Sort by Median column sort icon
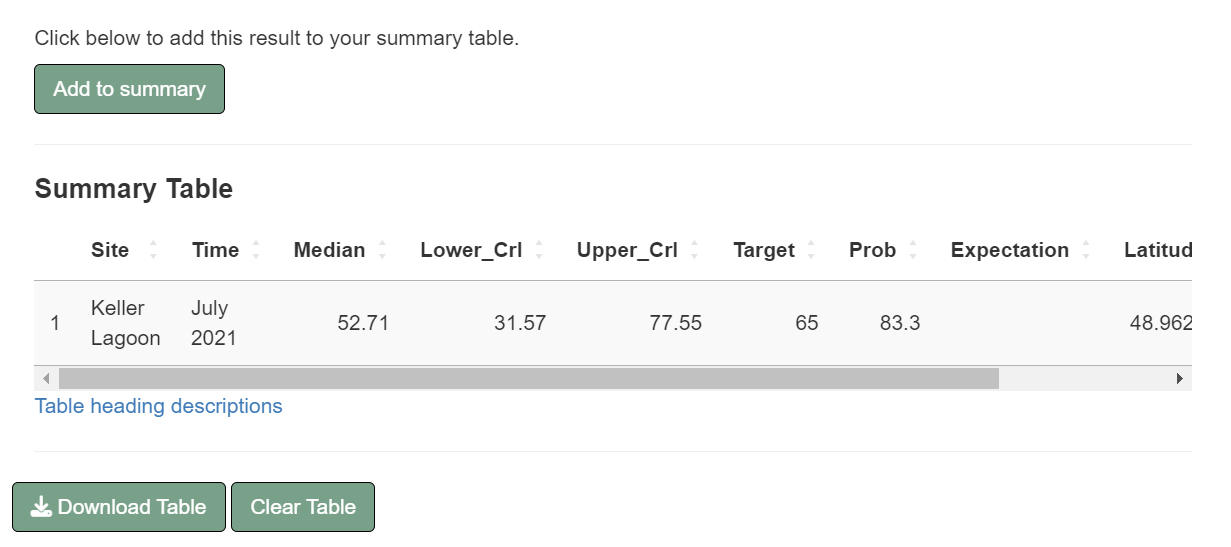Image resolution: width=1231 pixels, height=547 pixels. [x=382, y=250]
